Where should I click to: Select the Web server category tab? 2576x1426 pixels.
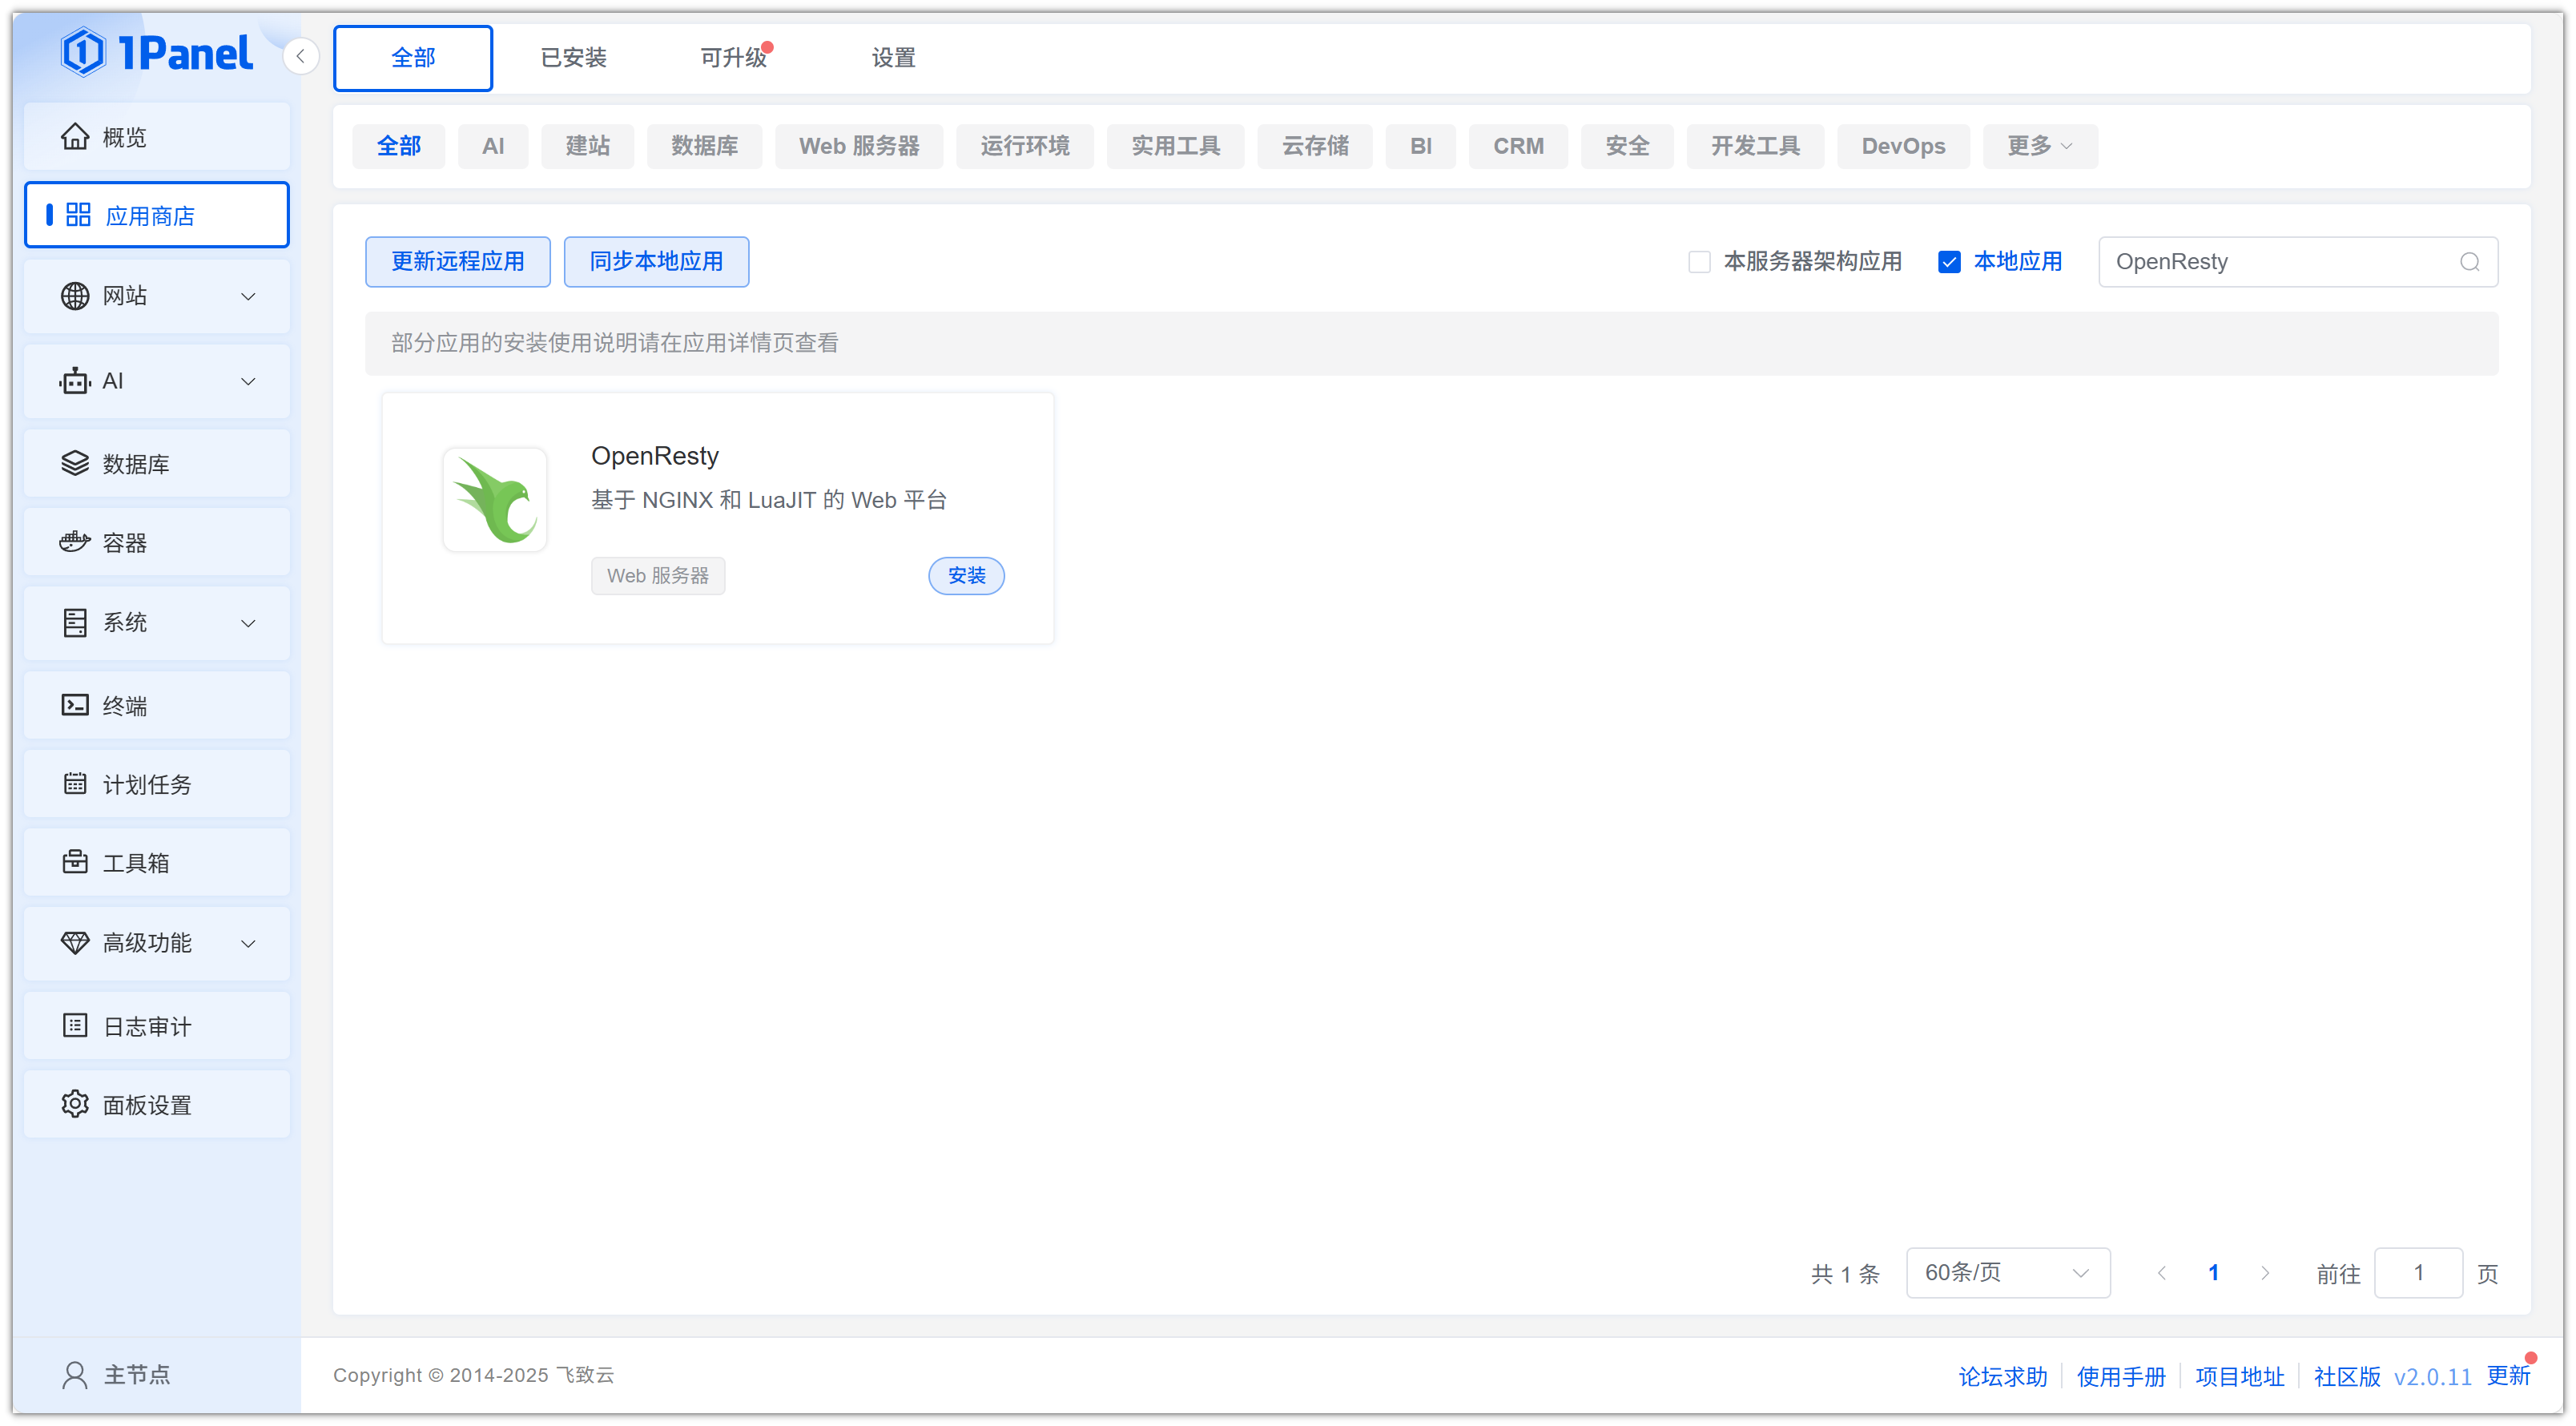858,146
